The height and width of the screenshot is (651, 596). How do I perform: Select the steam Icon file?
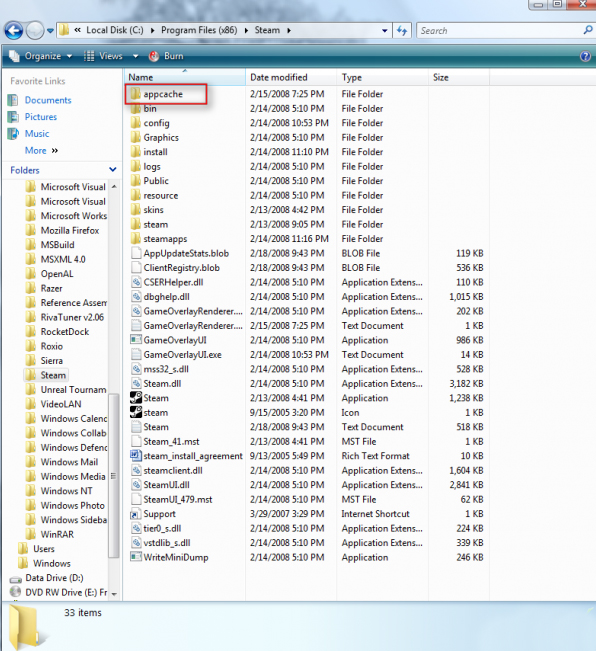[149, 412]
